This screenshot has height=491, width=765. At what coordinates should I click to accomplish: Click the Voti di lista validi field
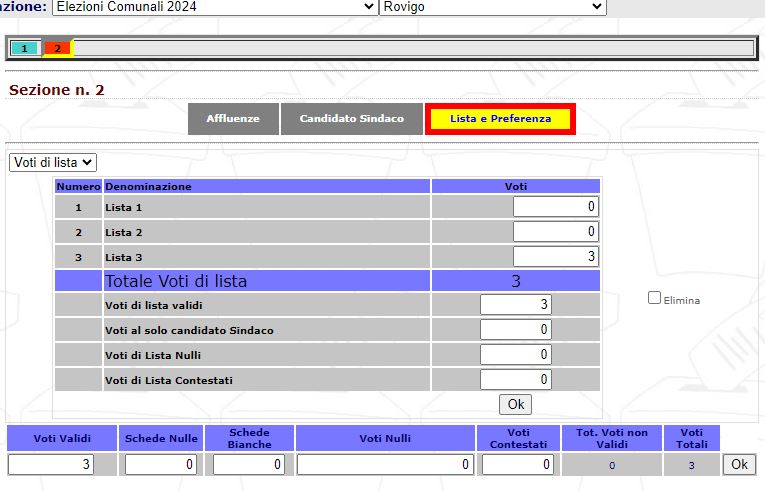click(x=515, y=305)
